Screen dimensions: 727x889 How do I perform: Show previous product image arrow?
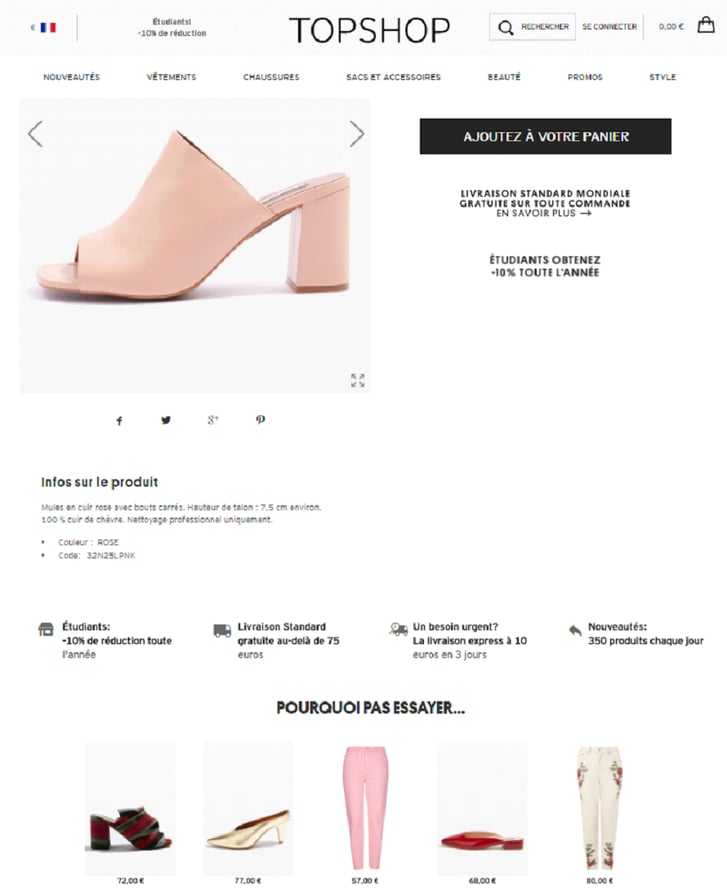point(35,134)
